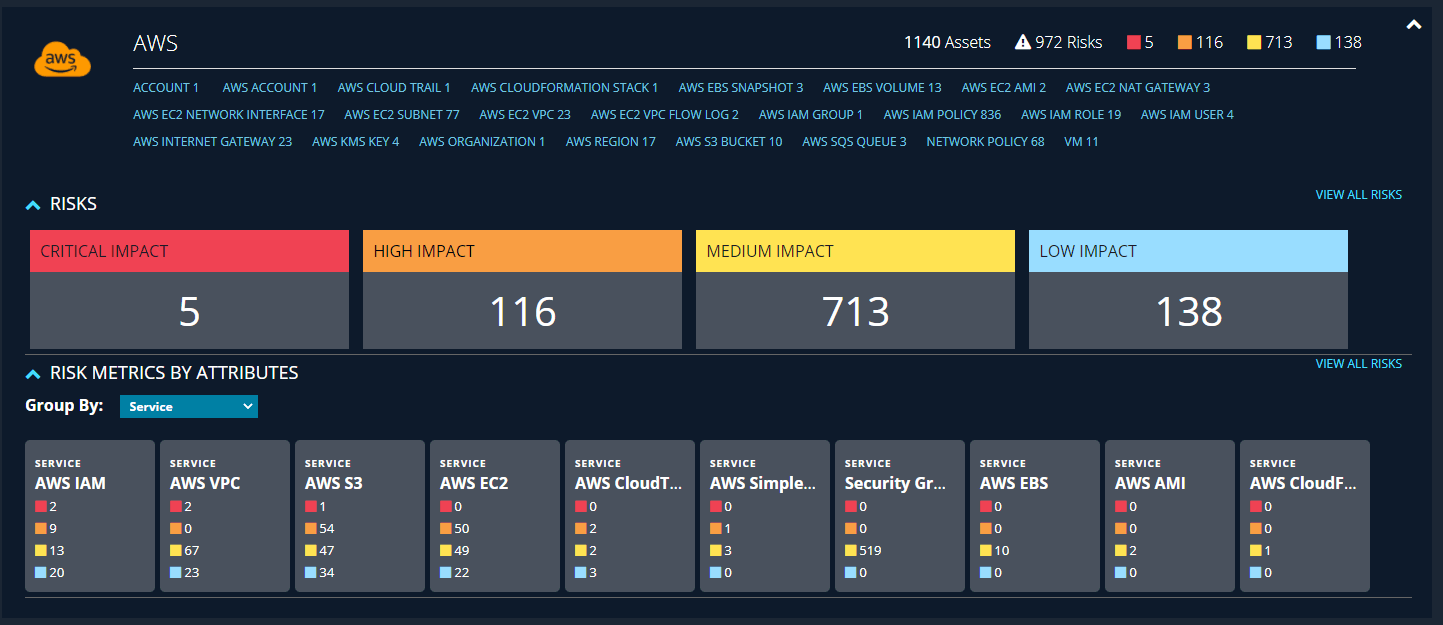Open the AWS IAM service card

pyautogui.click(x=90, y=515)
